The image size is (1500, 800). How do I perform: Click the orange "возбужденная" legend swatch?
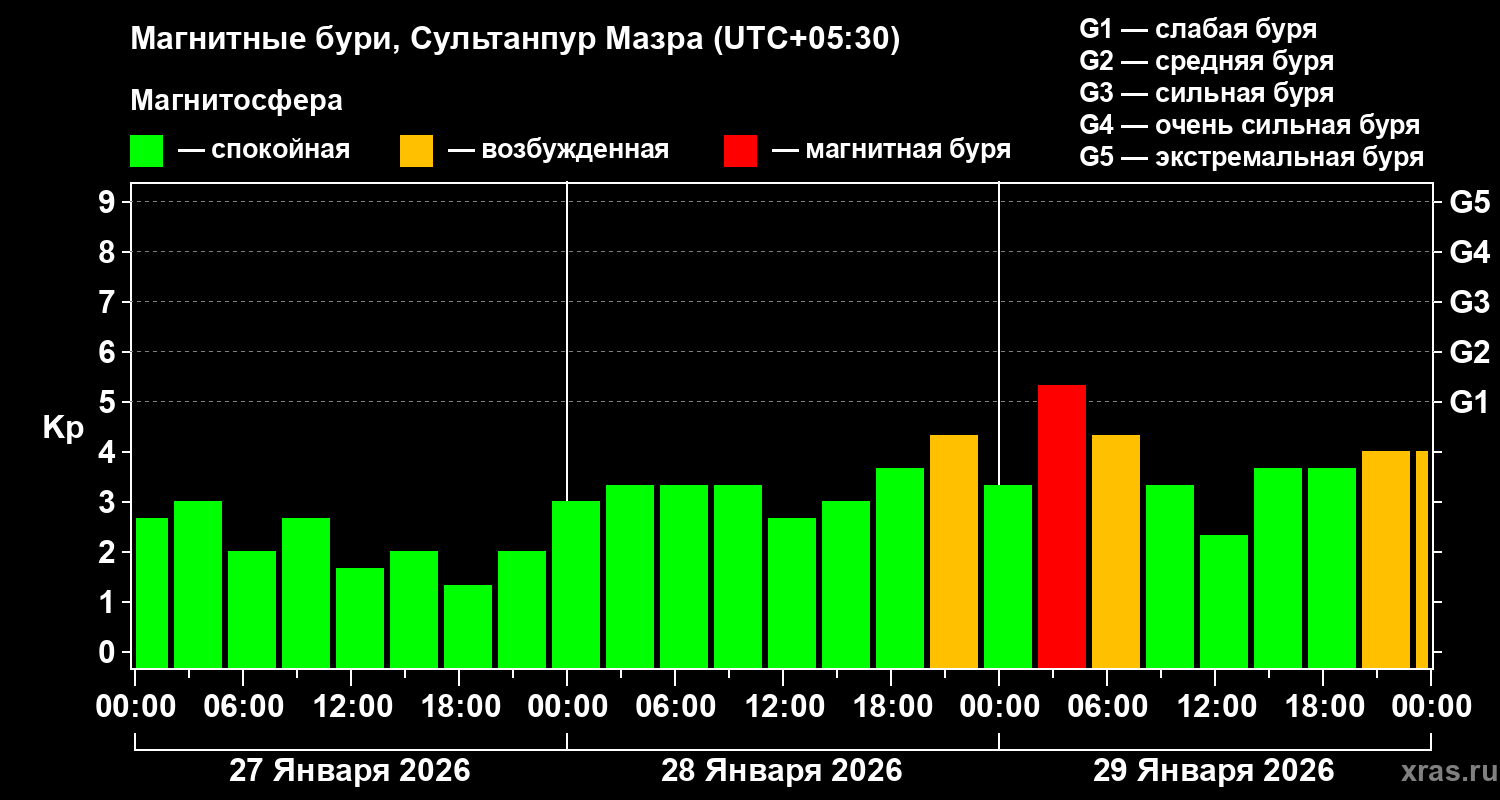tap(416, 151)
